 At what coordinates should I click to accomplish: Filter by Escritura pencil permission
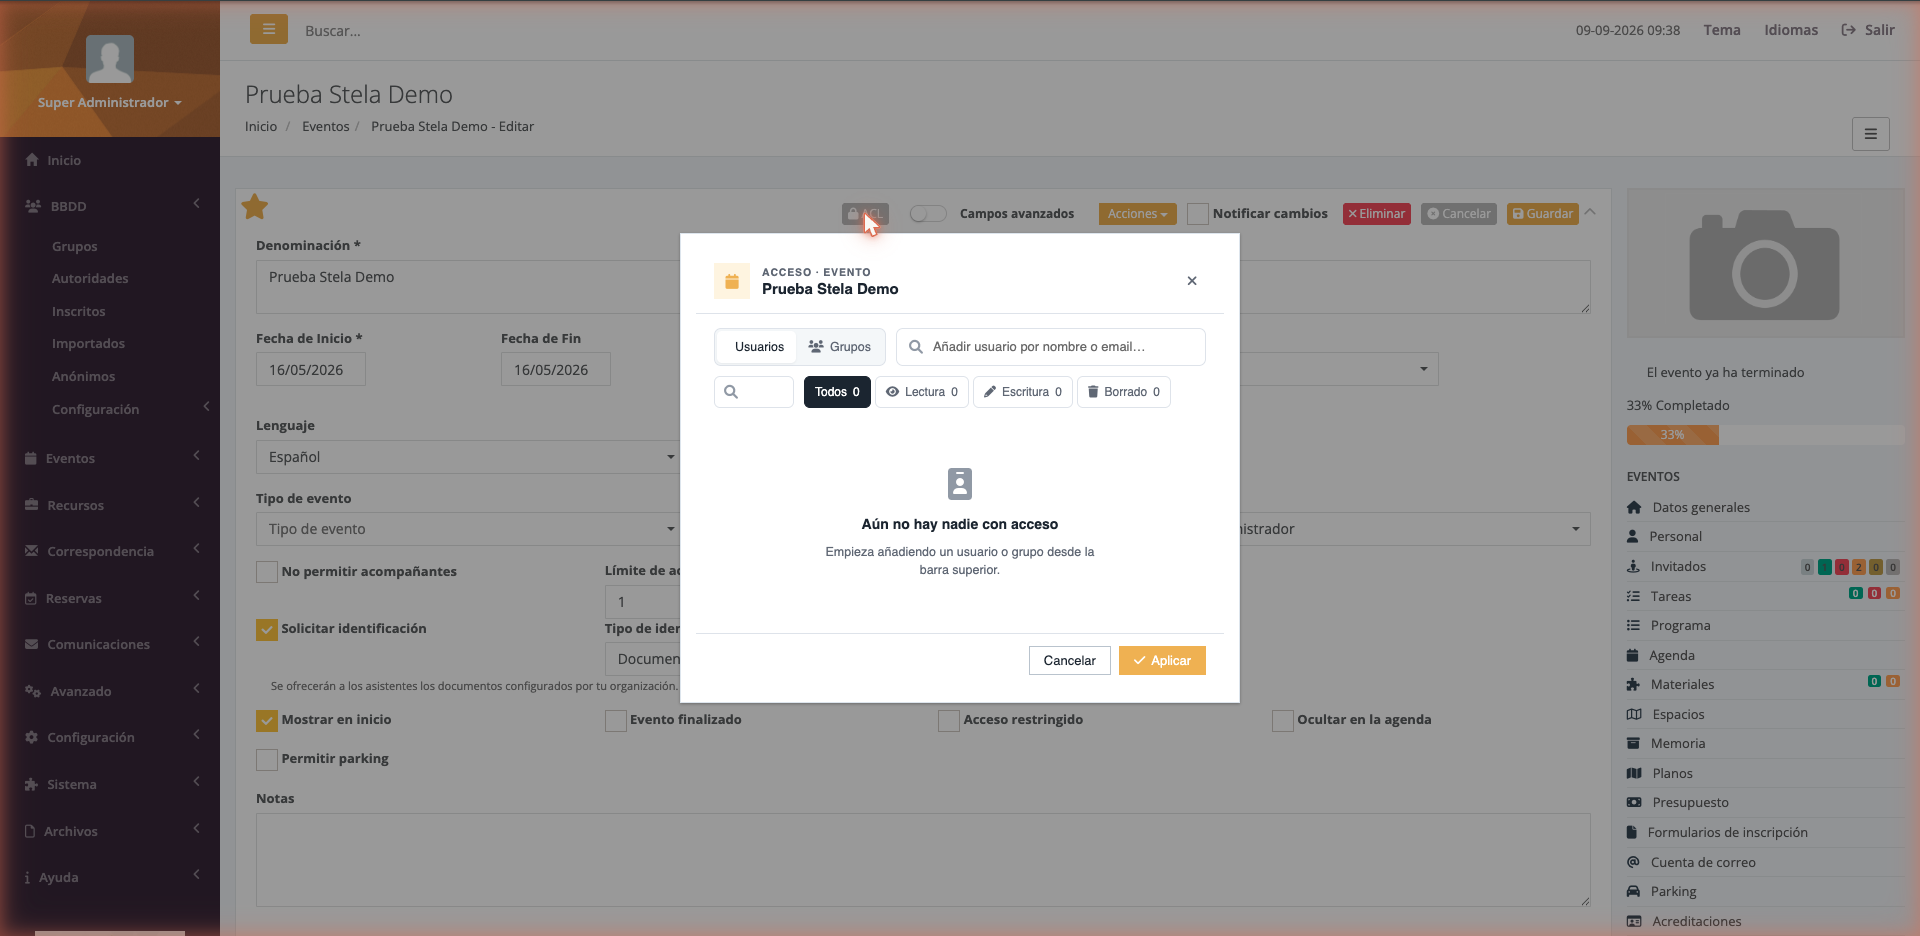(x=1023, y=392)
